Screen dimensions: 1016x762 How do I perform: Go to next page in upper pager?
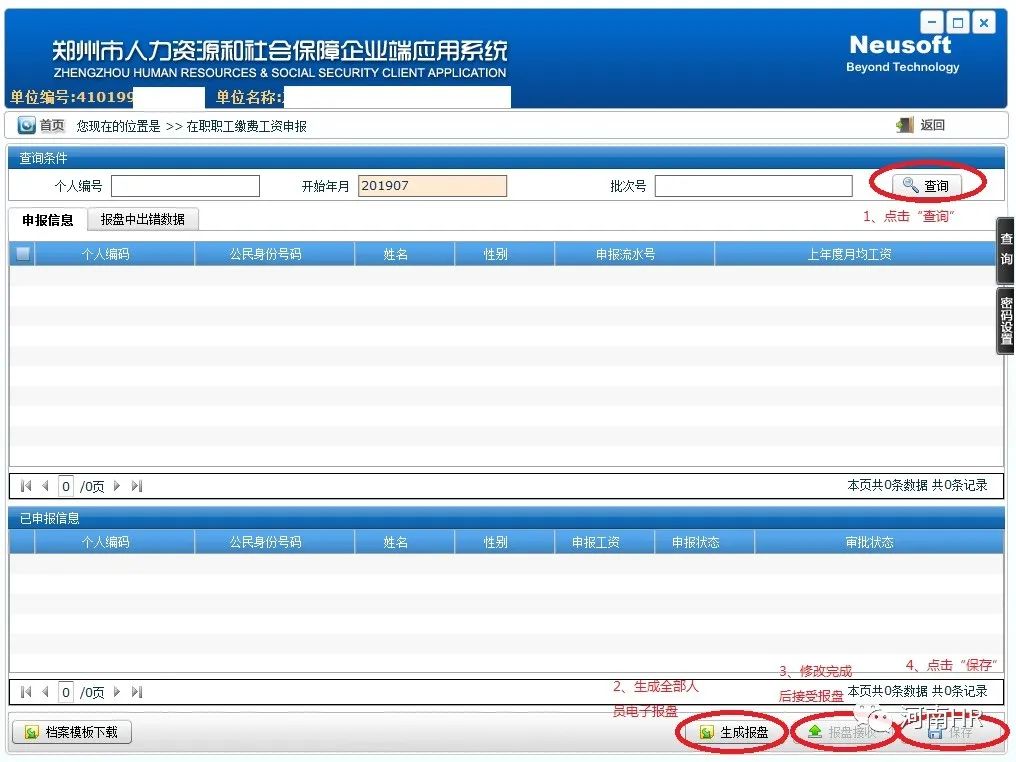(x=117, y=486)
